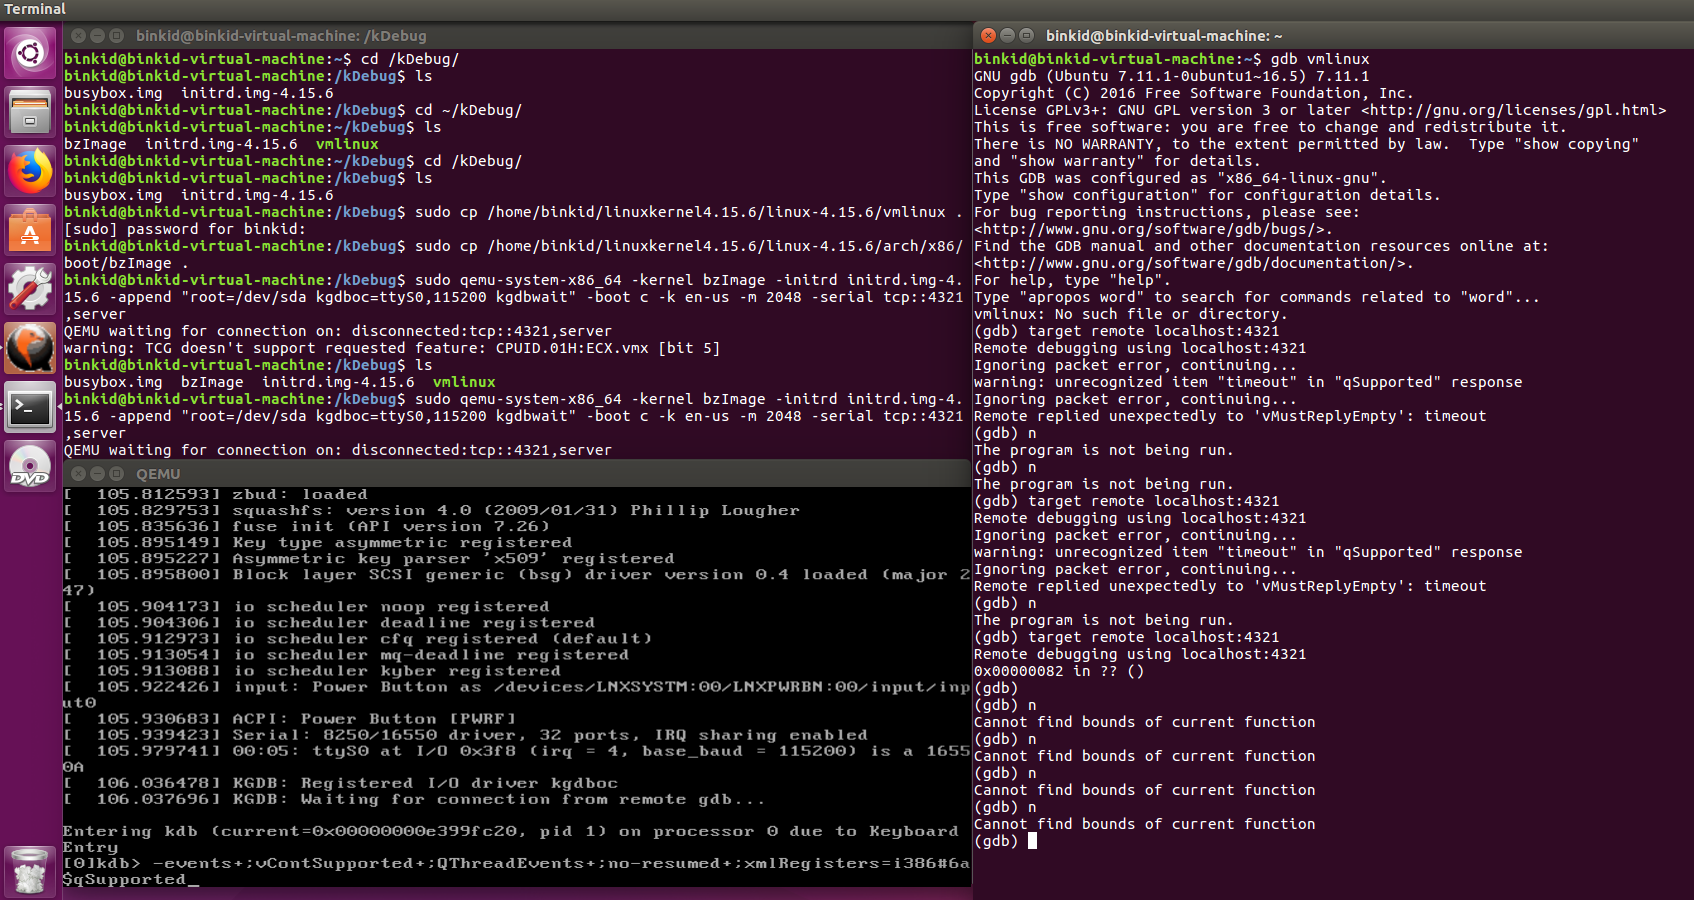1694x900 pixels.
Task: Click the '[0]kdb>' prompt line in QEMU
Action: click(x=516, y=864)
